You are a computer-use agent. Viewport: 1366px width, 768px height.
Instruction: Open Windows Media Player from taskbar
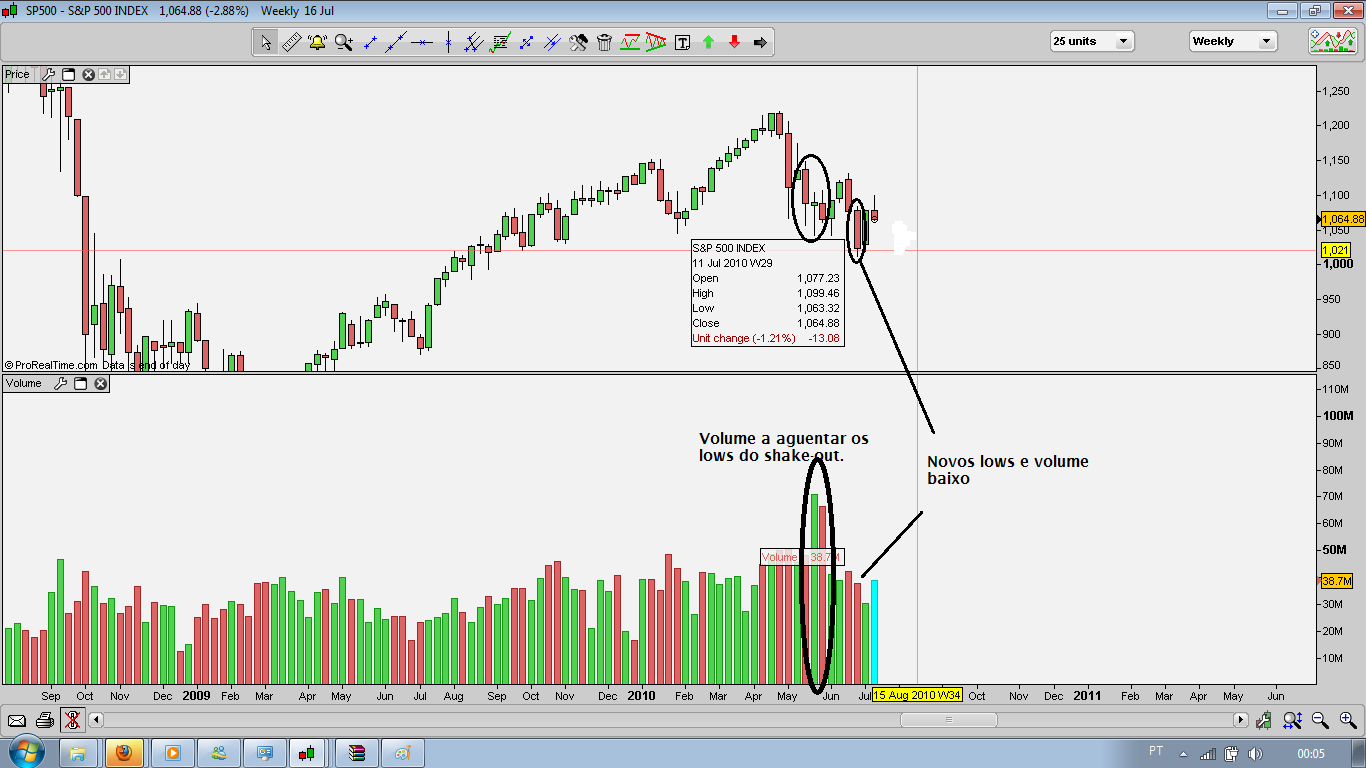click(172, 752)
